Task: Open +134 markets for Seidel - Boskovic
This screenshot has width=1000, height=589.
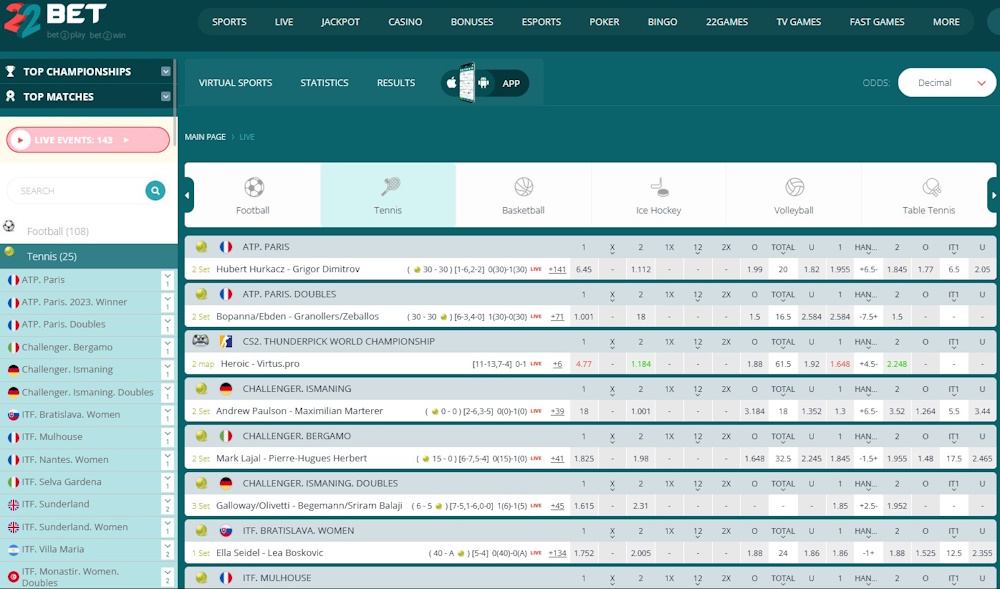Action: coord(557,553)
